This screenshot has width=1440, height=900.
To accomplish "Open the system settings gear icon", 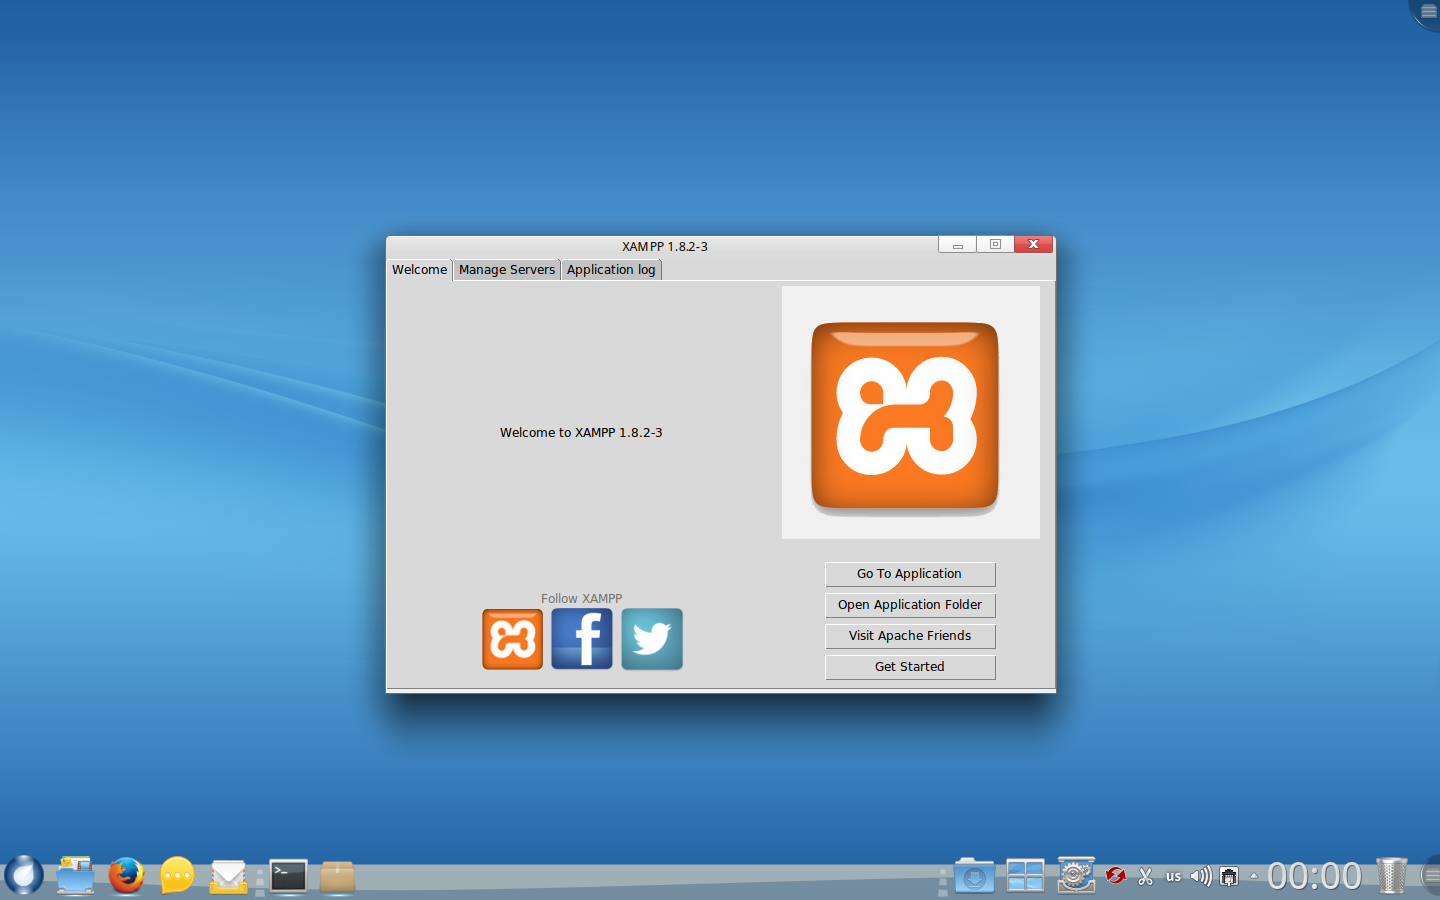I will [1076, 876].
